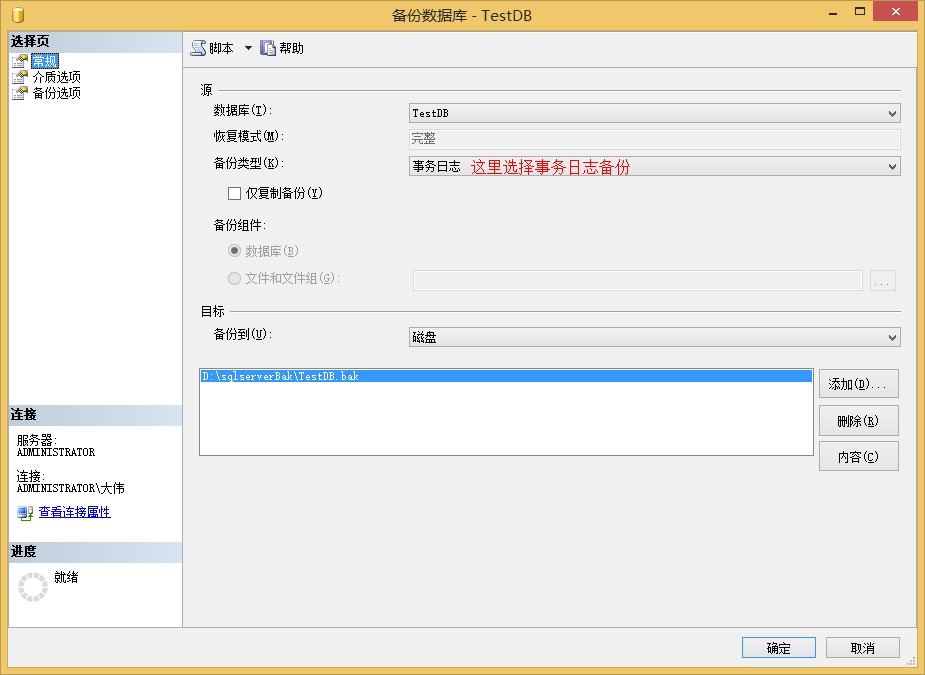
Task: Click the ellipsis browse button
Action: (x=883, y=280)
